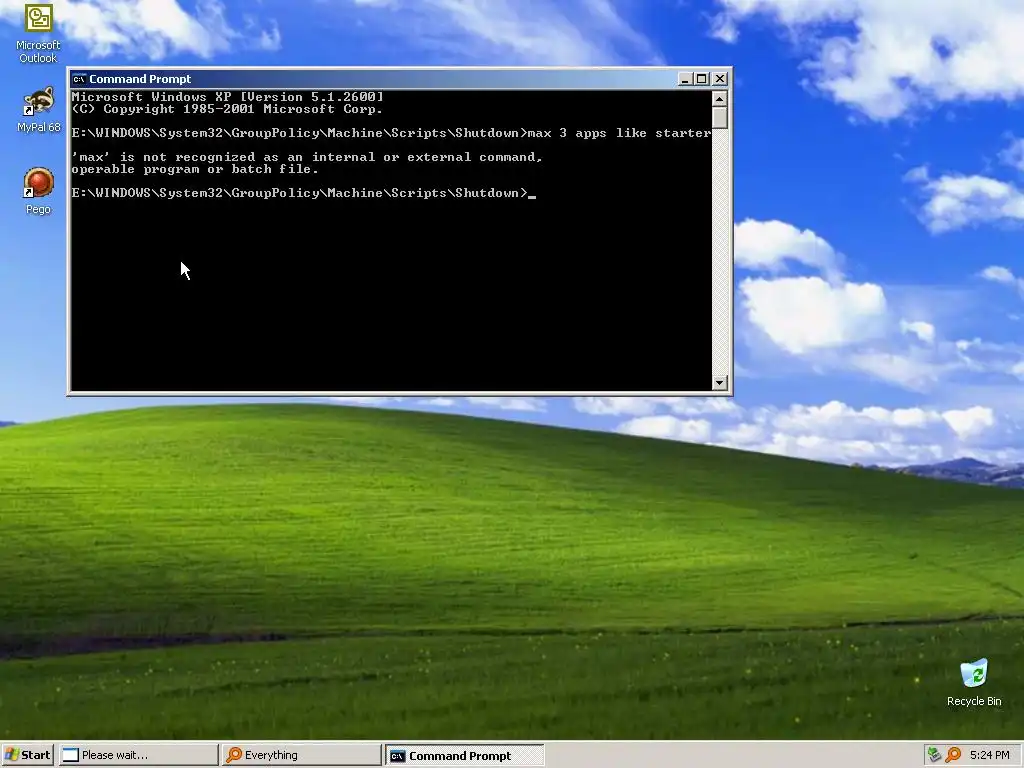Close the Command Prompt window

(720, 79)
